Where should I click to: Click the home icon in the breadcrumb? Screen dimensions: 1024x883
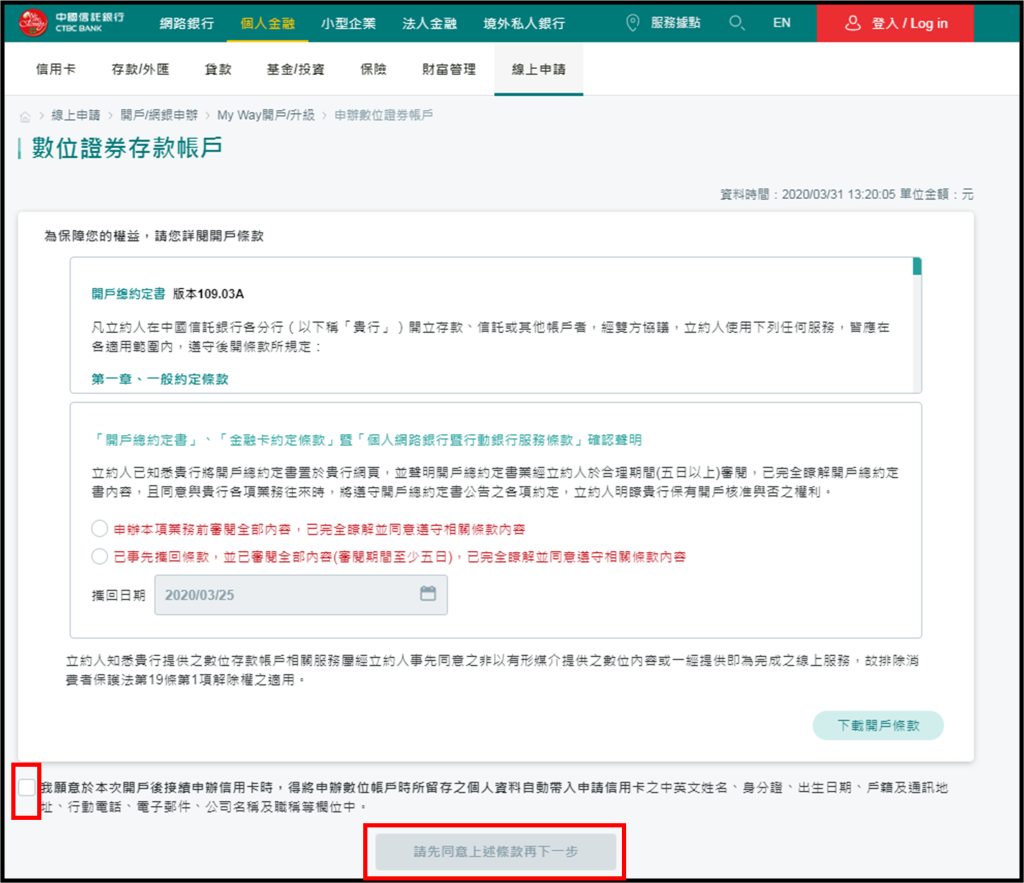[x=23, y=115]
